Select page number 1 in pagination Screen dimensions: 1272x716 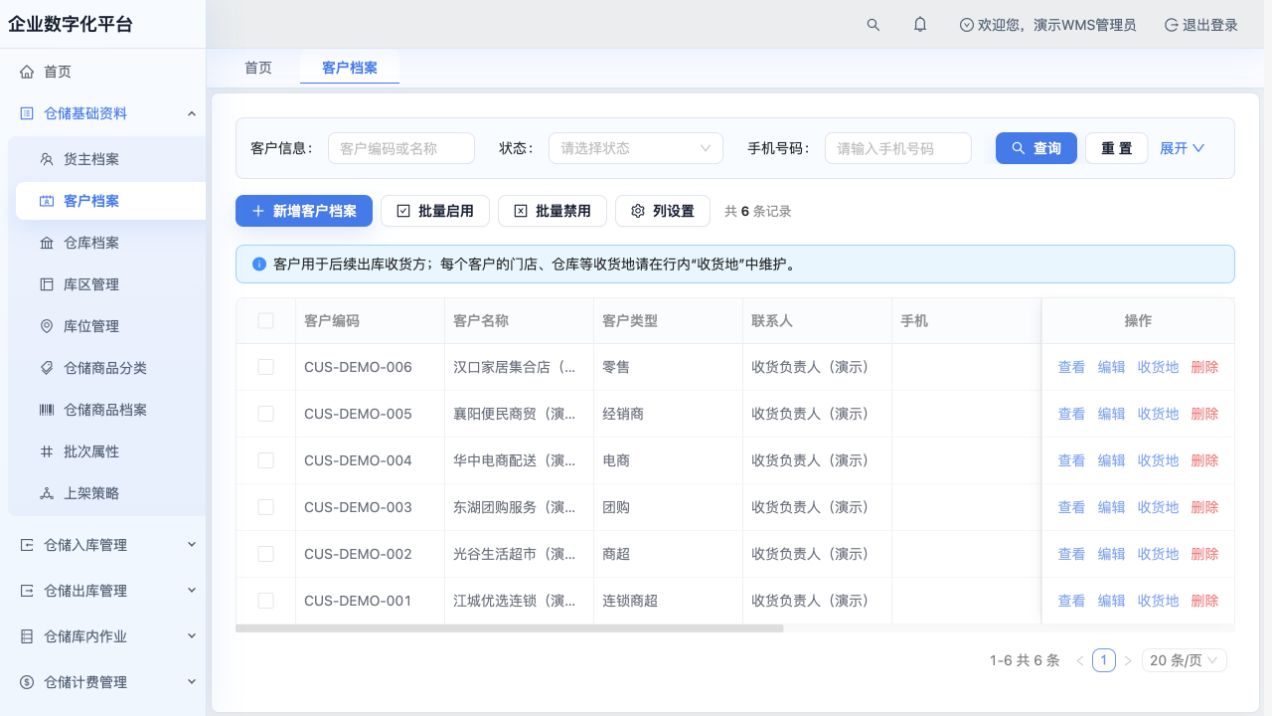(1104, 661)
